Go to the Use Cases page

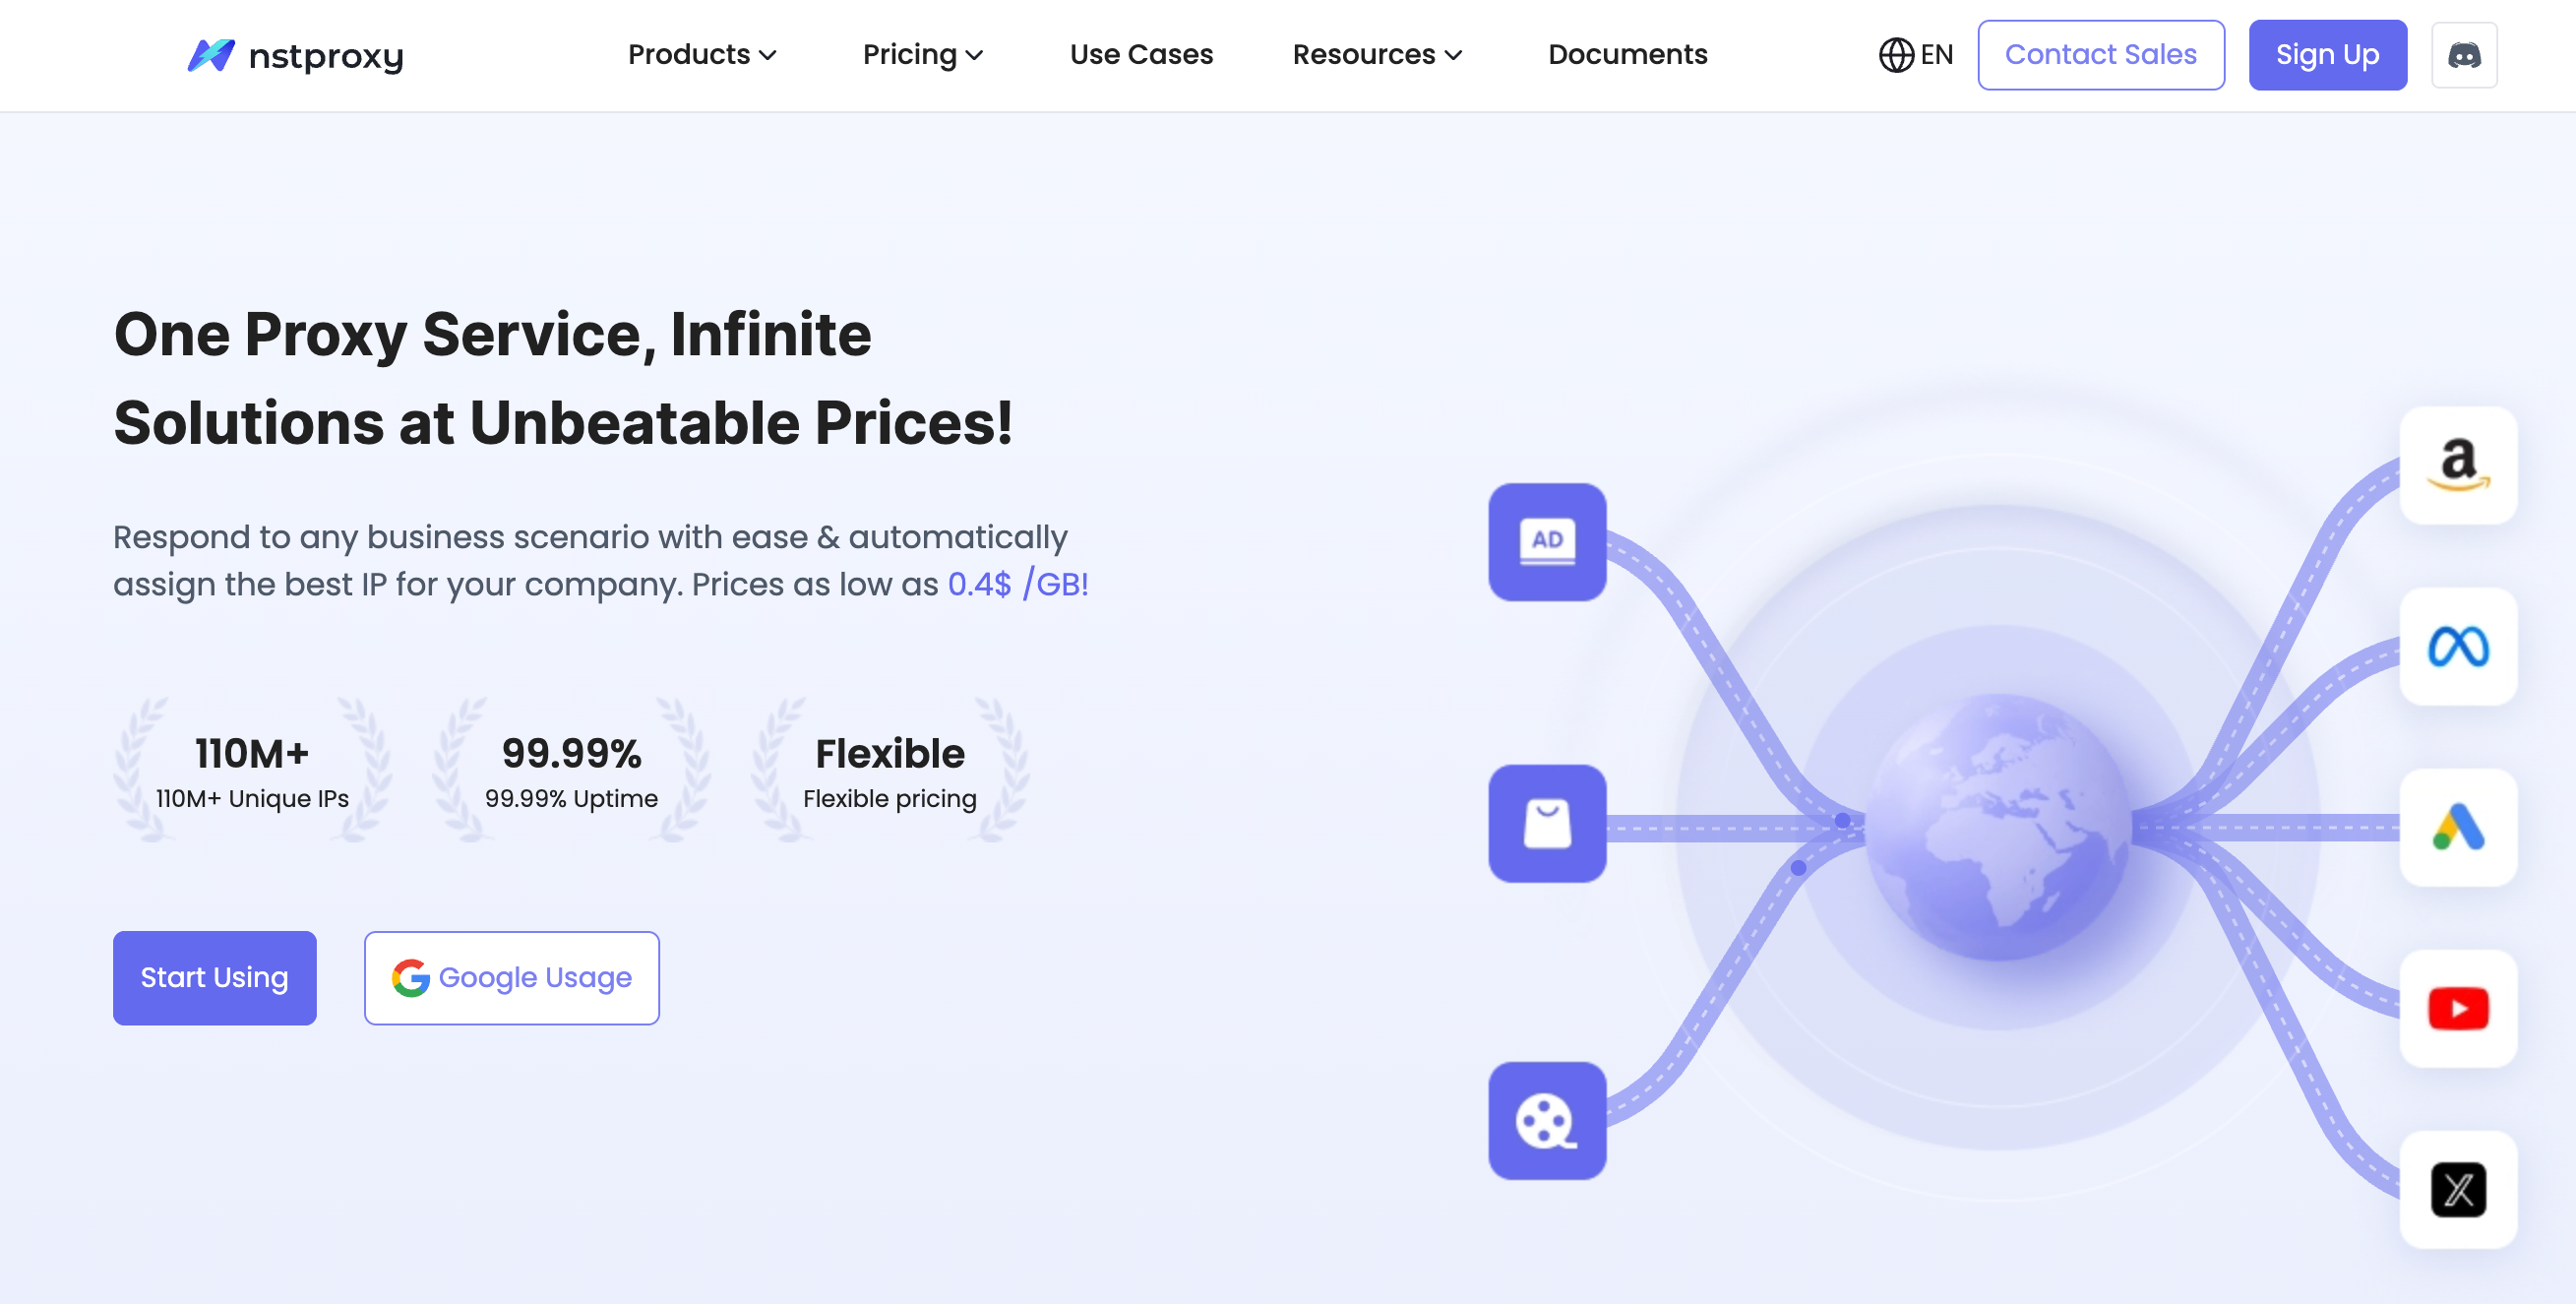coord(1141,55)
